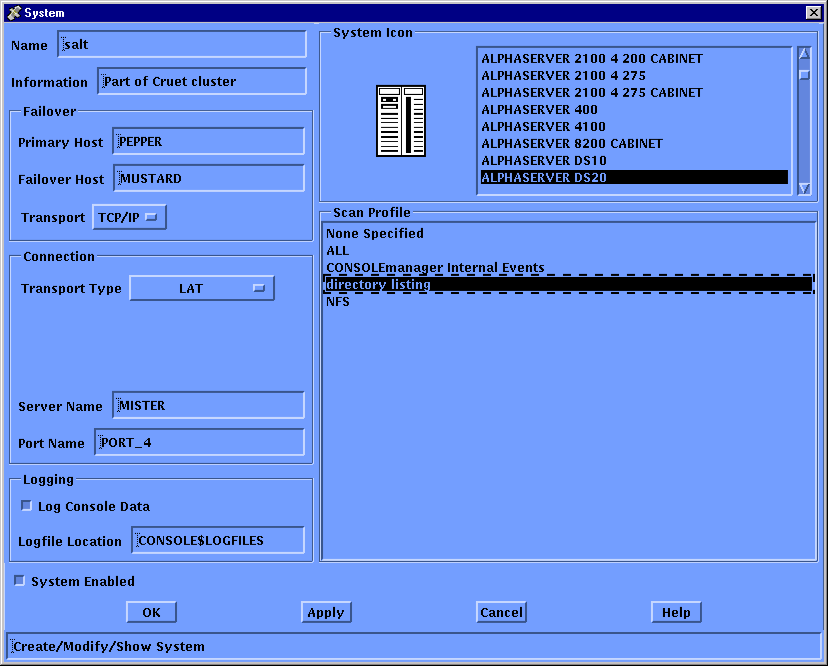Click the OK button
Screen dimensions: 828x666
[x=152, y=612]
